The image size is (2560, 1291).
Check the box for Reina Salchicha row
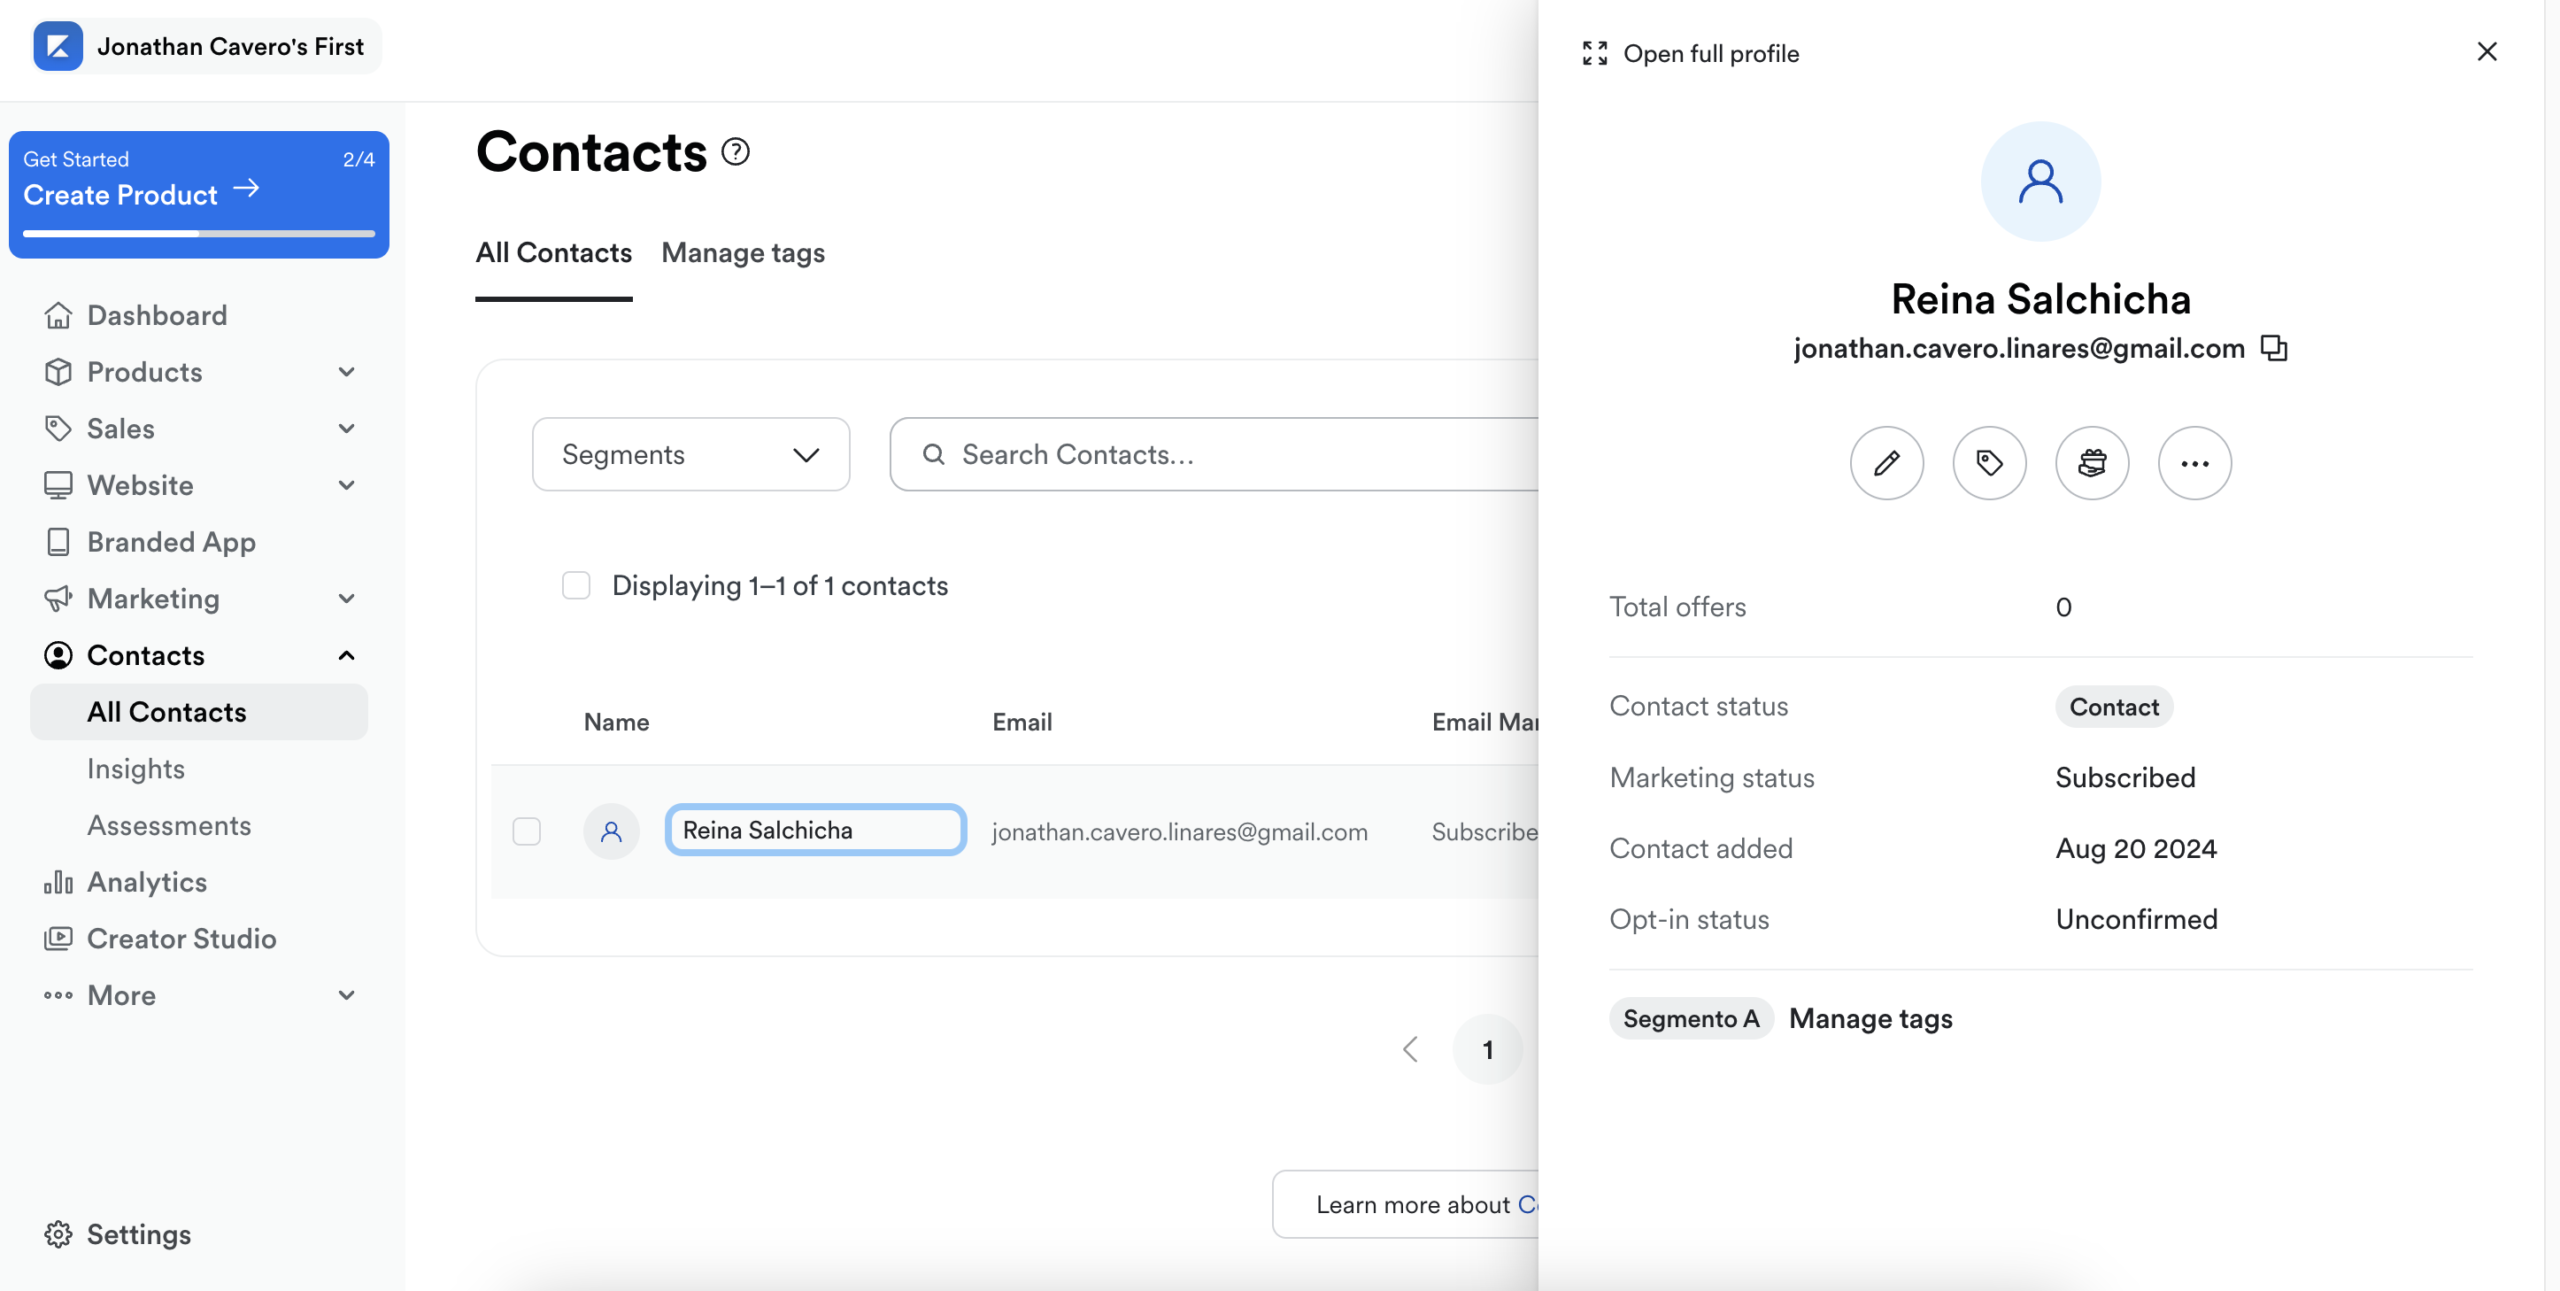[x=526, y=832]
